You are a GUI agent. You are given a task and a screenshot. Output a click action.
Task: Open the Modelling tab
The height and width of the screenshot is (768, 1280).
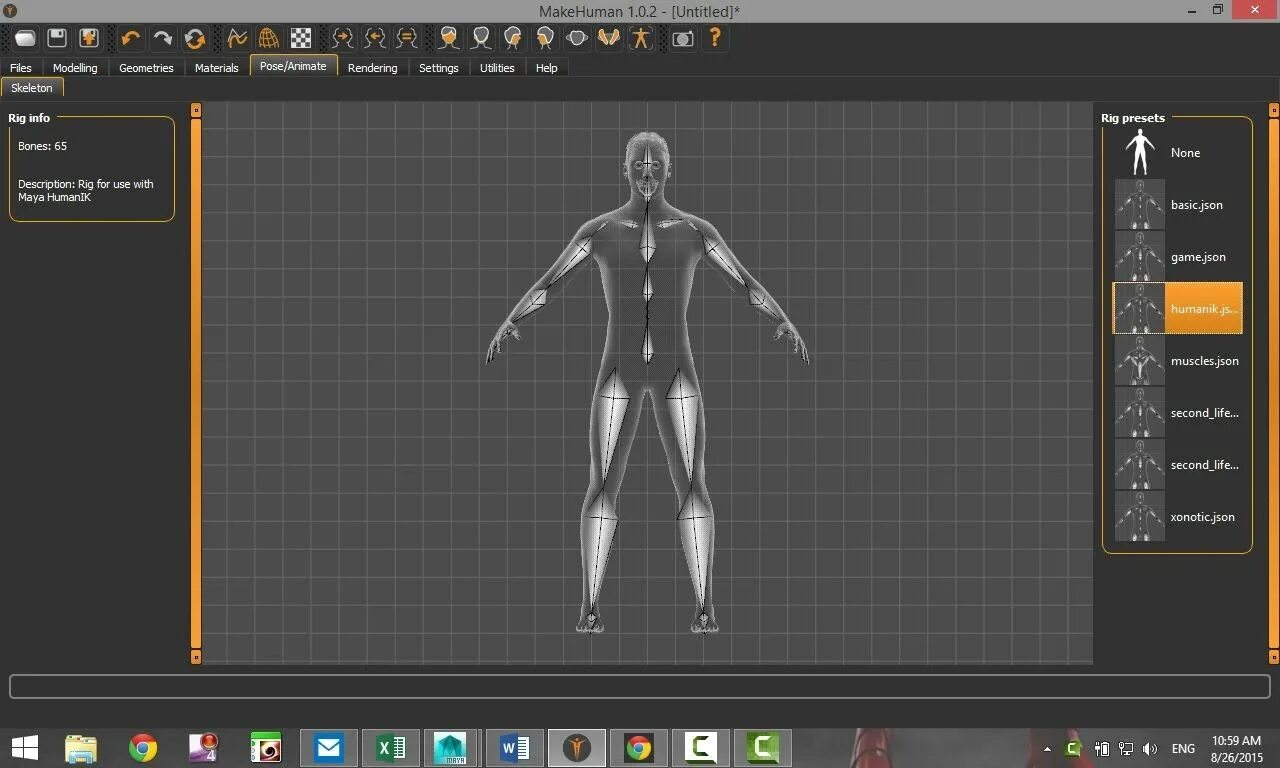pyautogui.click(x=75, y=67)
